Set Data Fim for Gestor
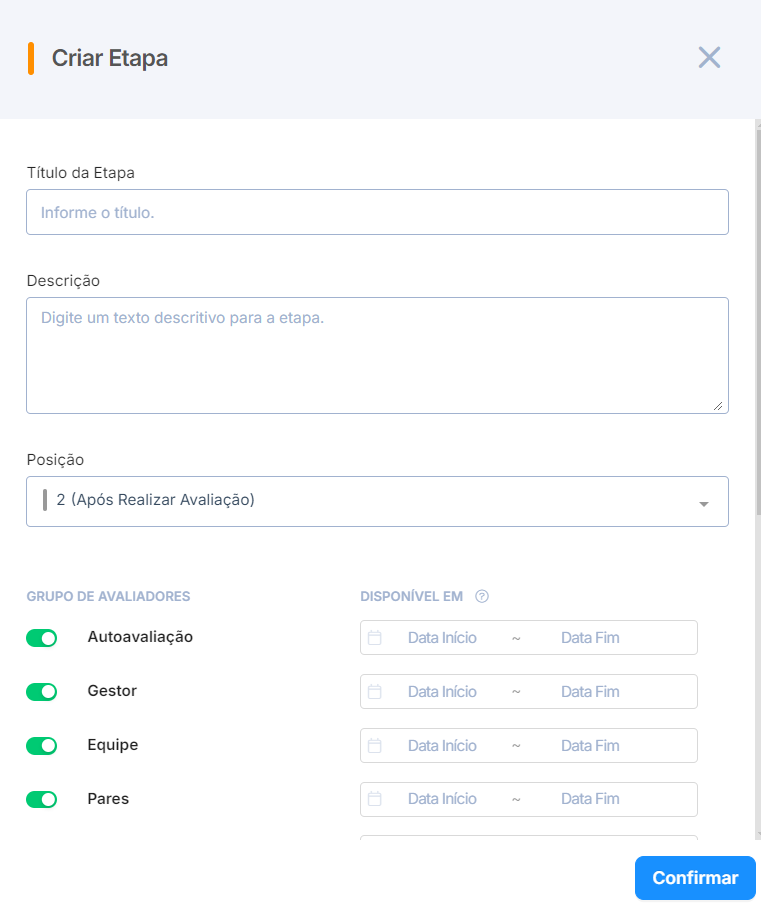Screen dimensions: 761x904 (590, 692)
